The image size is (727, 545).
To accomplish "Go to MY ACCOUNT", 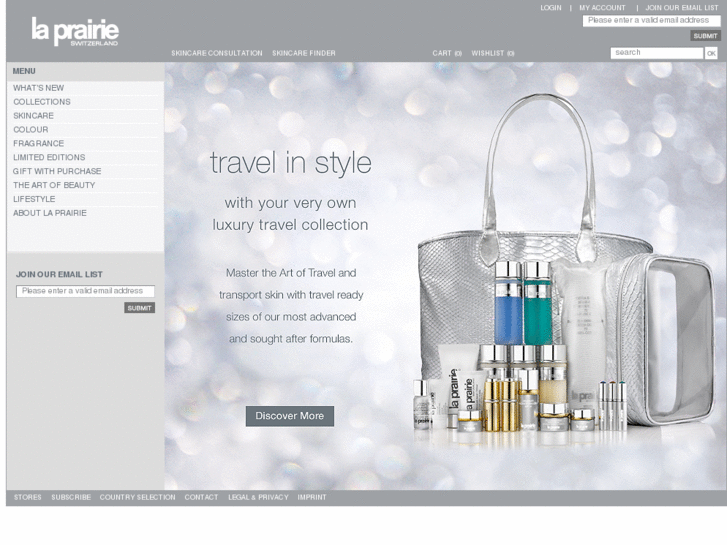I will point(602,8).
